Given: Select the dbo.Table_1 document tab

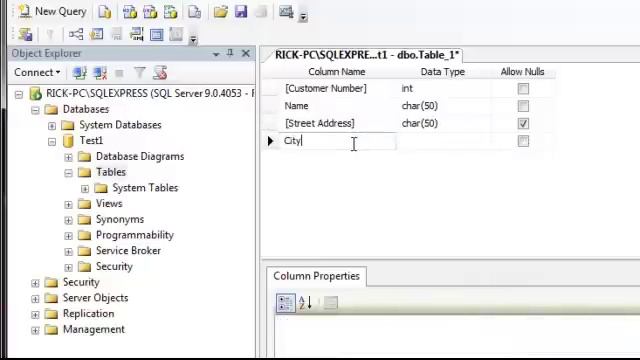Looking at the screenshot, I should click(367, 55).
